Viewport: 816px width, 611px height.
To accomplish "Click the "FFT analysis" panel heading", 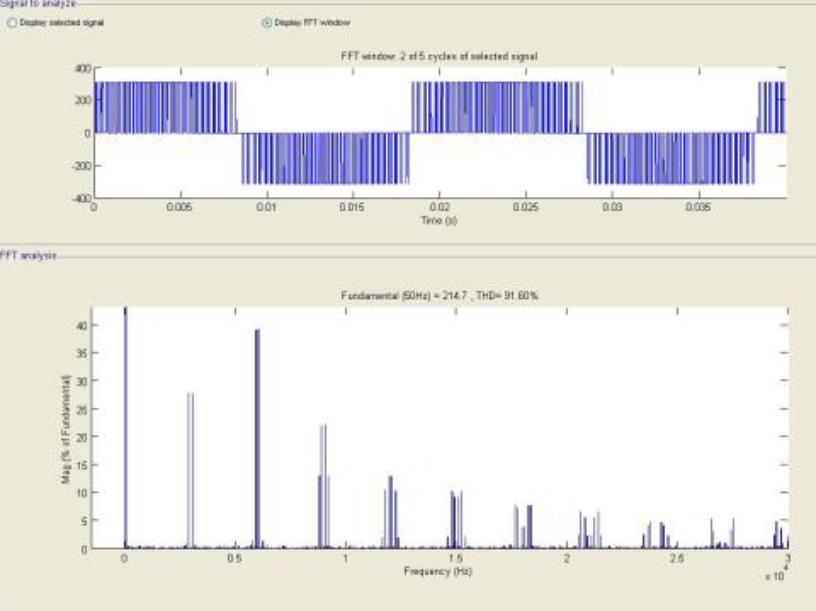I will tap(29, 256).
